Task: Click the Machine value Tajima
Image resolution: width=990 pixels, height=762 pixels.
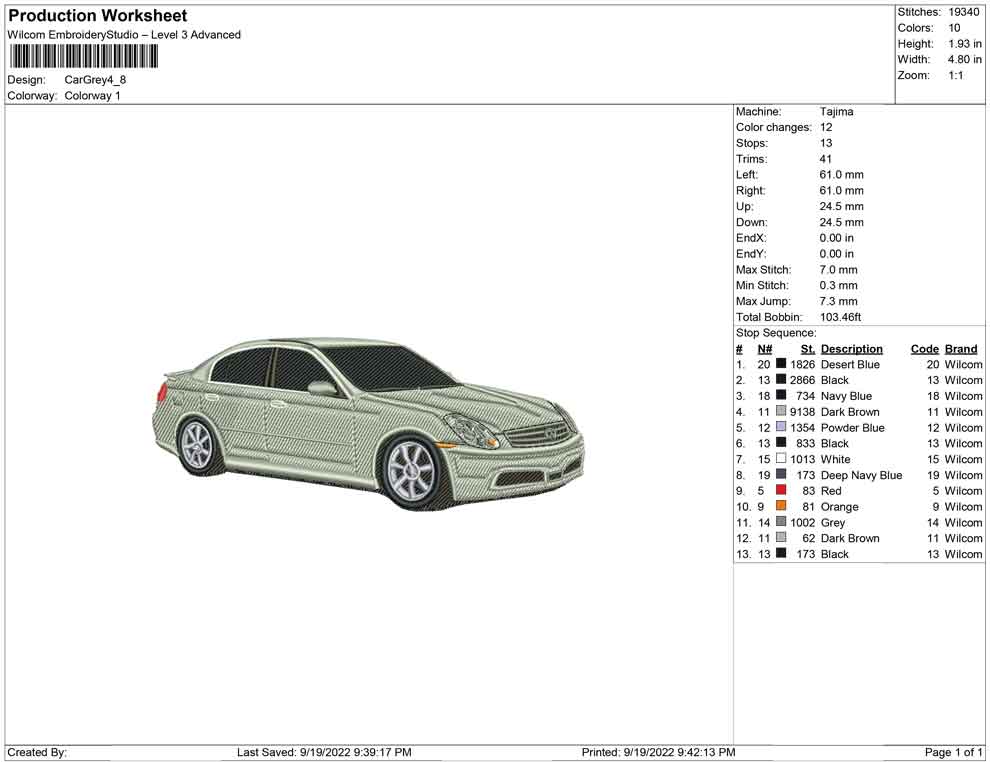Action: pyautogui.click(x=836, y=112)
